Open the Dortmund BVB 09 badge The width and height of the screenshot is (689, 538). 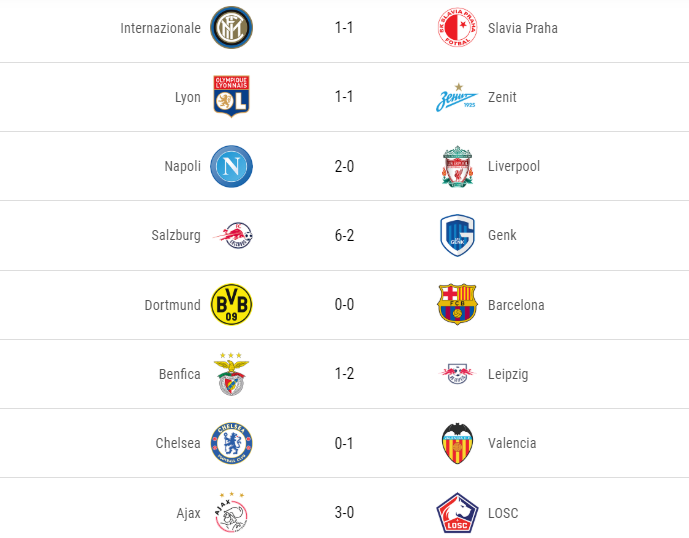pyautogui.click(x=231, y=304)
